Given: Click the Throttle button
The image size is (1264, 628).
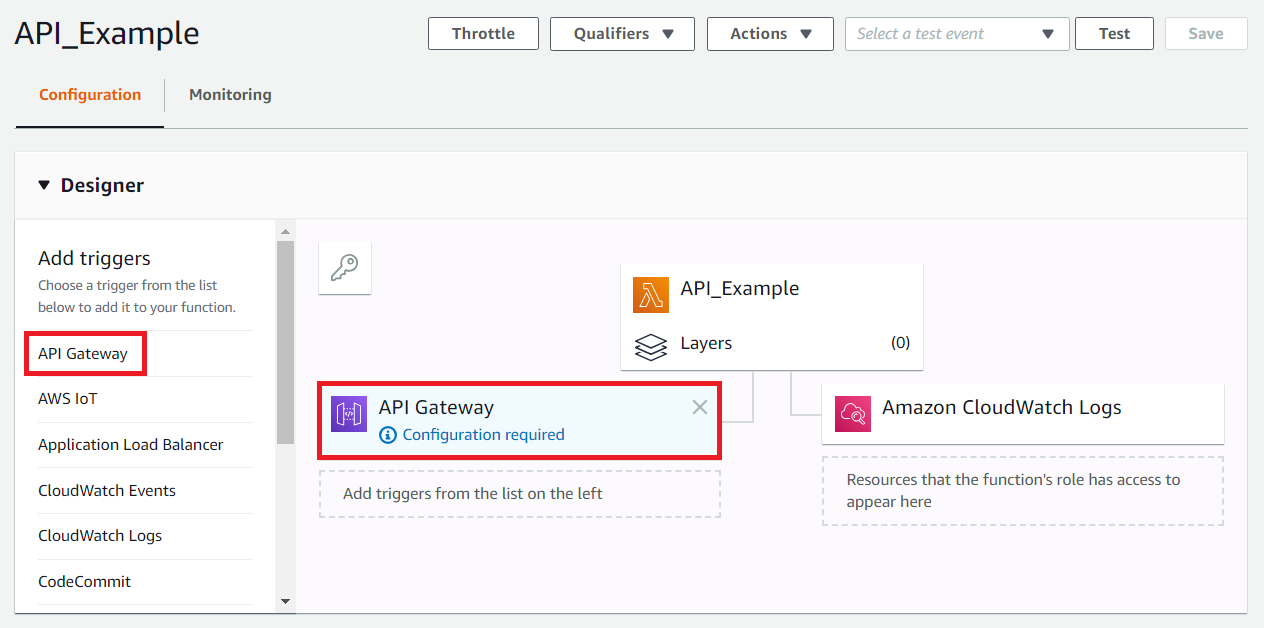Looking at the screenshot, I should pyautogui.click(x=483, y=34).
